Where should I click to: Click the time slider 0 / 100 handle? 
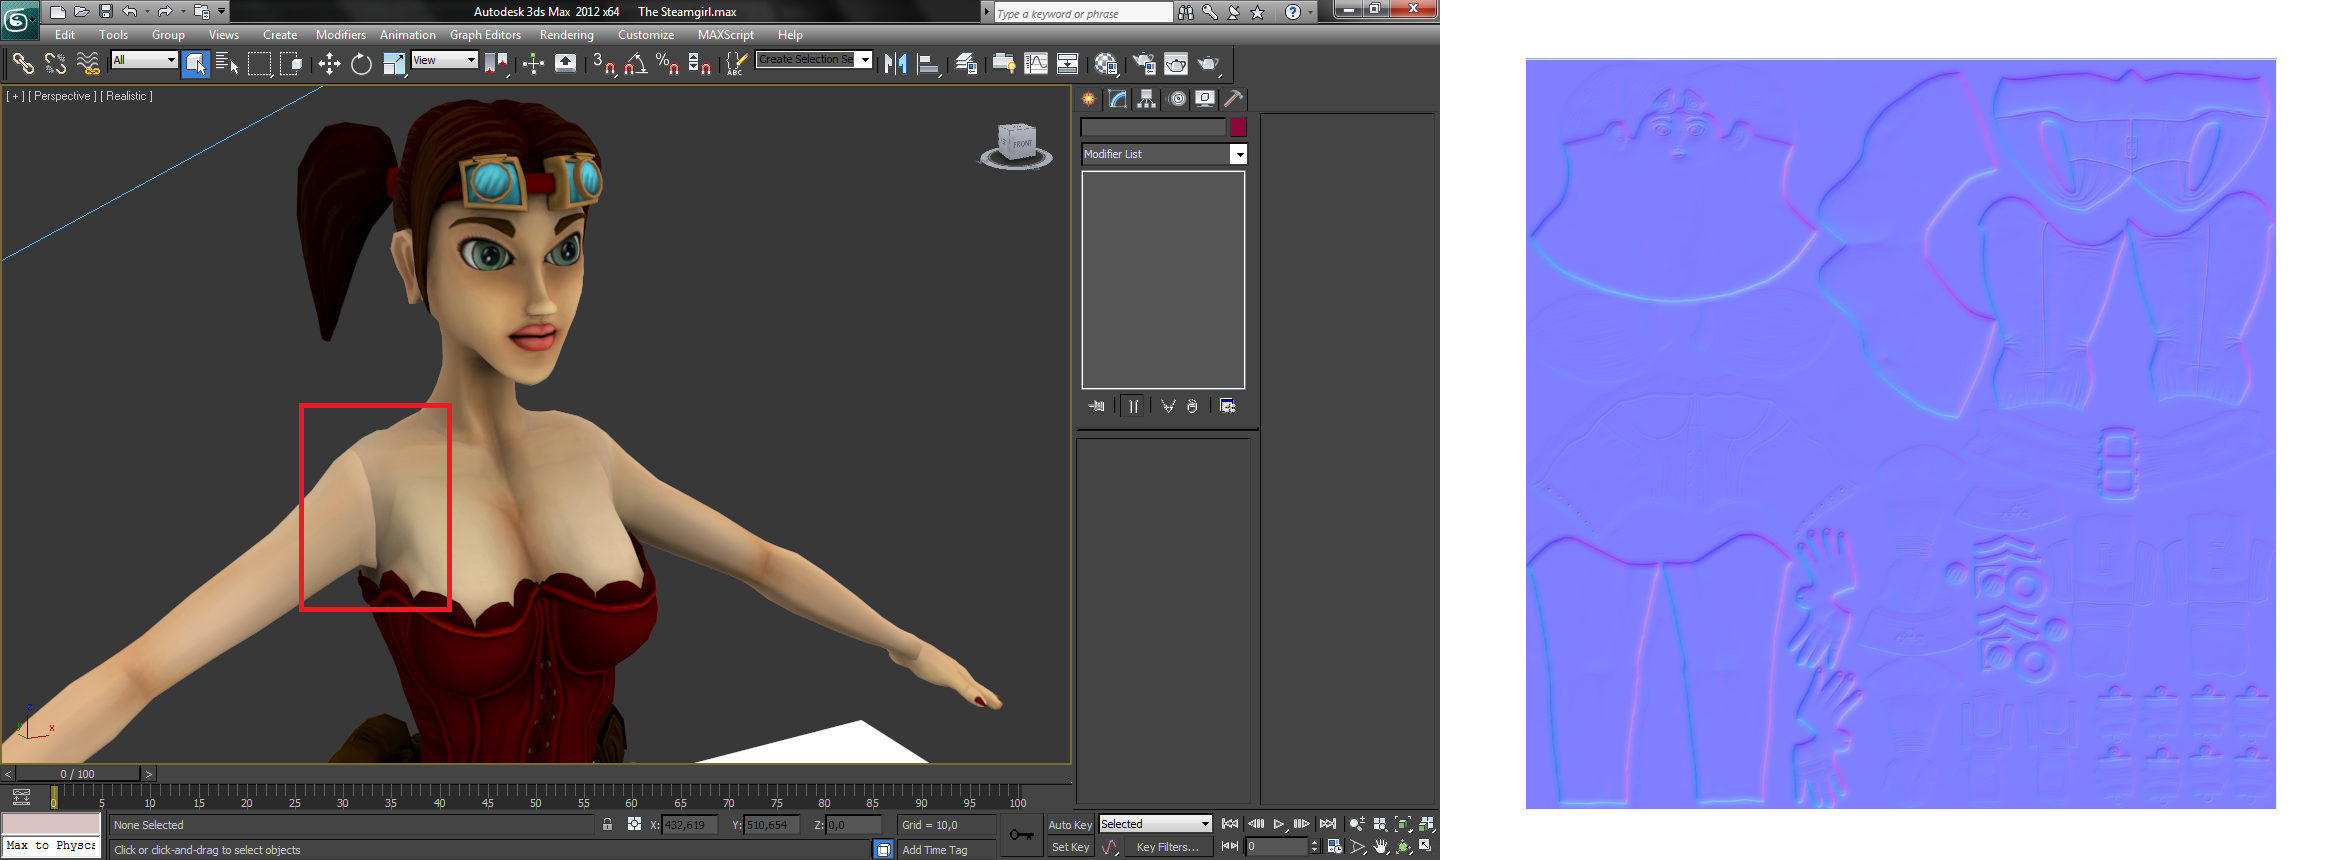[78, 774]
